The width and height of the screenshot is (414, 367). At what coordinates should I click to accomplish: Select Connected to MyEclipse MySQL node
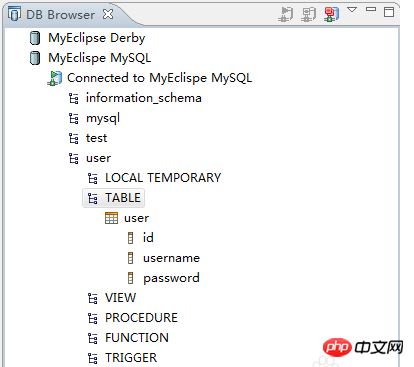click(159, 78)
